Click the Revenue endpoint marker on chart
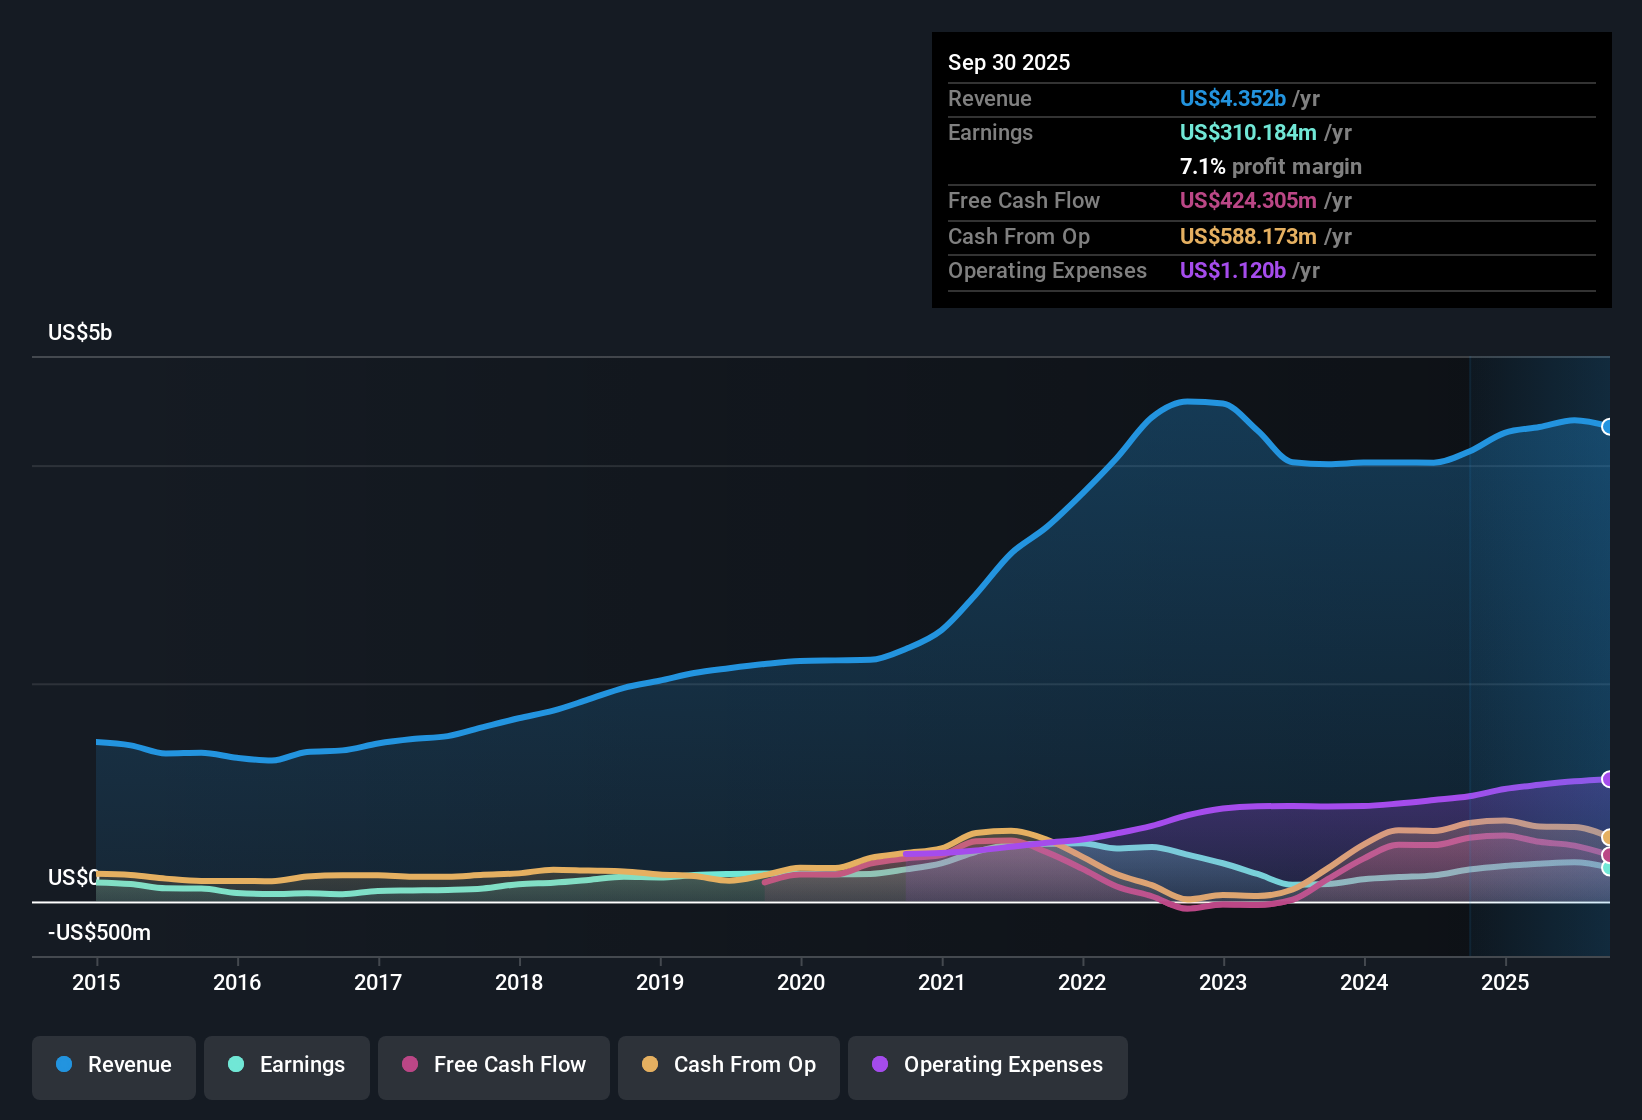This screenshot has height=1120, width=1642. point(1608,427)
